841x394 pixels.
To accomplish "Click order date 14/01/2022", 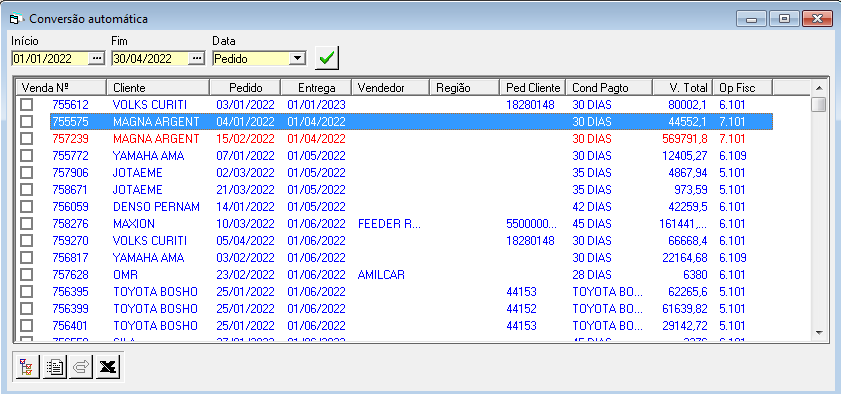I will pos(245,207).
